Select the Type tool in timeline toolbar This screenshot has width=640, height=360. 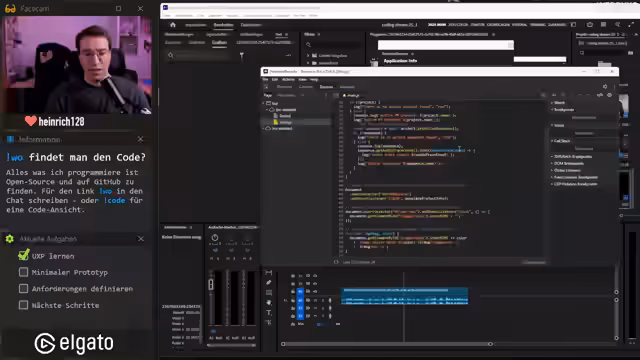[269, 313]
